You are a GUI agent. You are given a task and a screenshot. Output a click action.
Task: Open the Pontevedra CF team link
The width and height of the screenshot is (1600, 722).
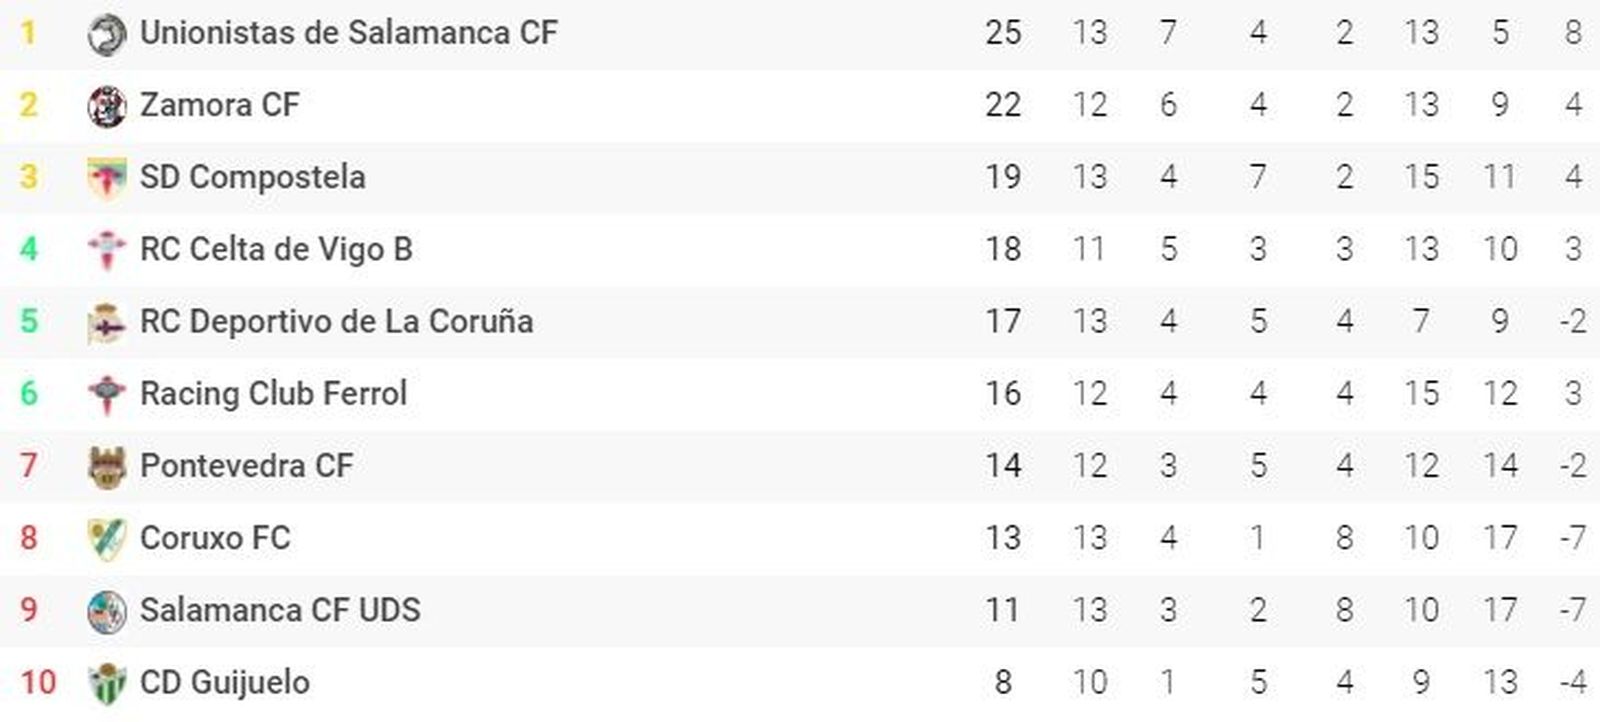246,465
